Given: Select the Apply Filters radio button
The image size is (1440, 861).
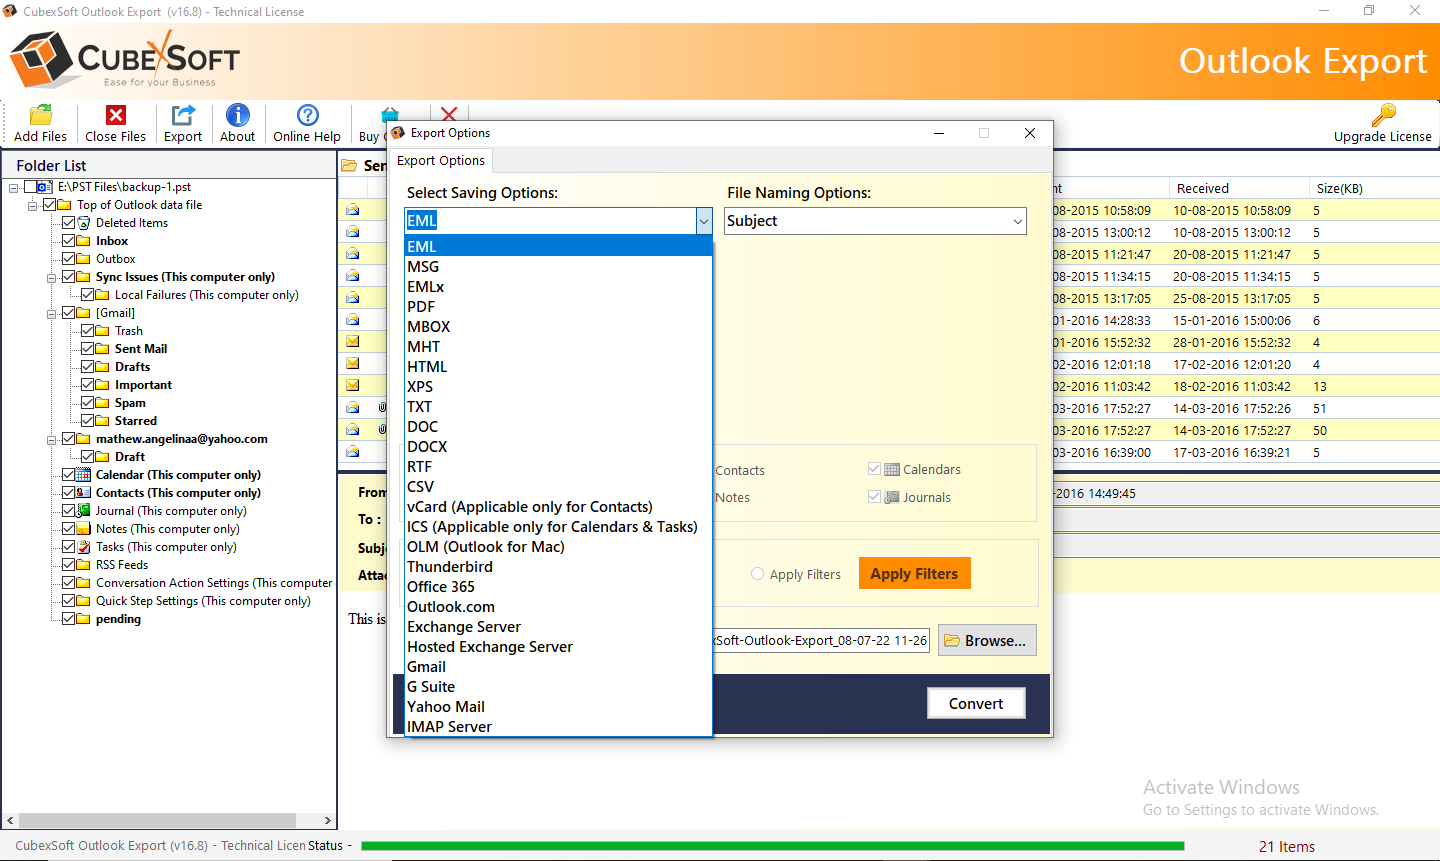Looking at the screenshot, I should [x=757, y=574].
